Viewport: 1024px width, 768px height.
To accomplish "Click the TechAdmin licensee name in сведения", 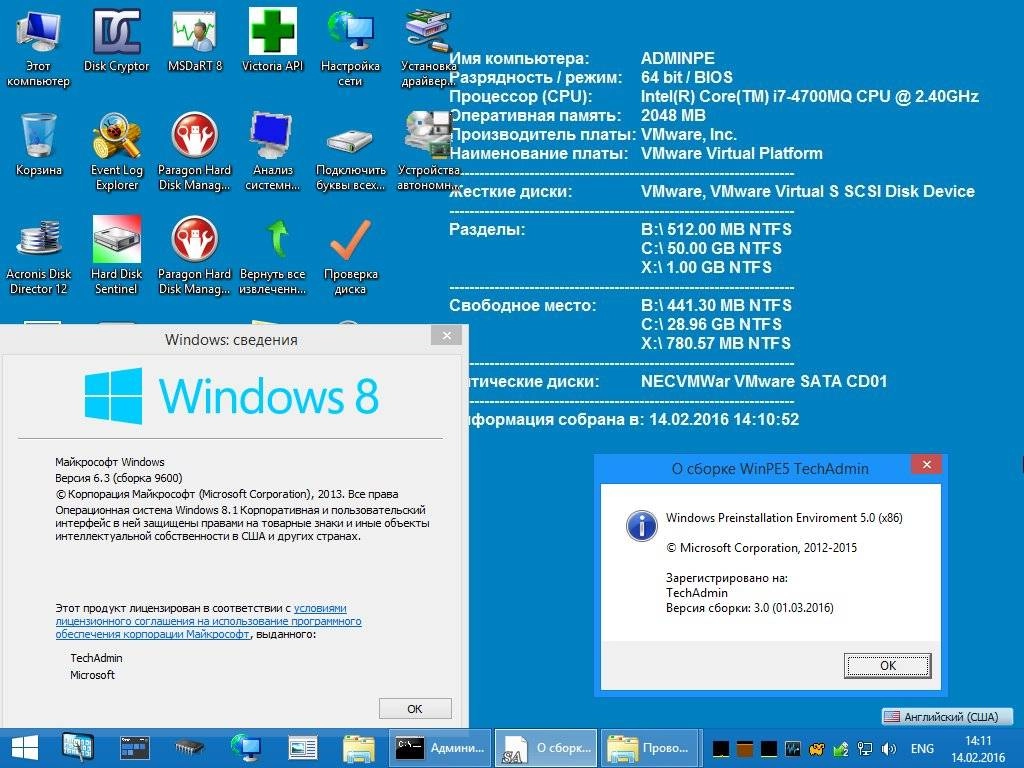I will pos(96,658).
